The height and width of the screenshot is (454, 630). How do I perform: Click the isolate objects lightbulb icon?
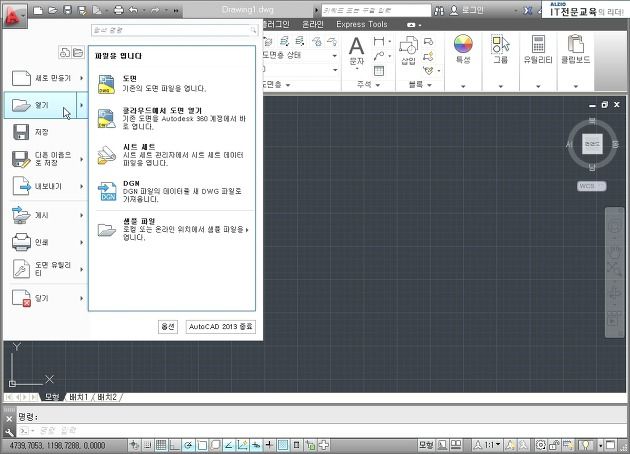[x=585, y=445]
